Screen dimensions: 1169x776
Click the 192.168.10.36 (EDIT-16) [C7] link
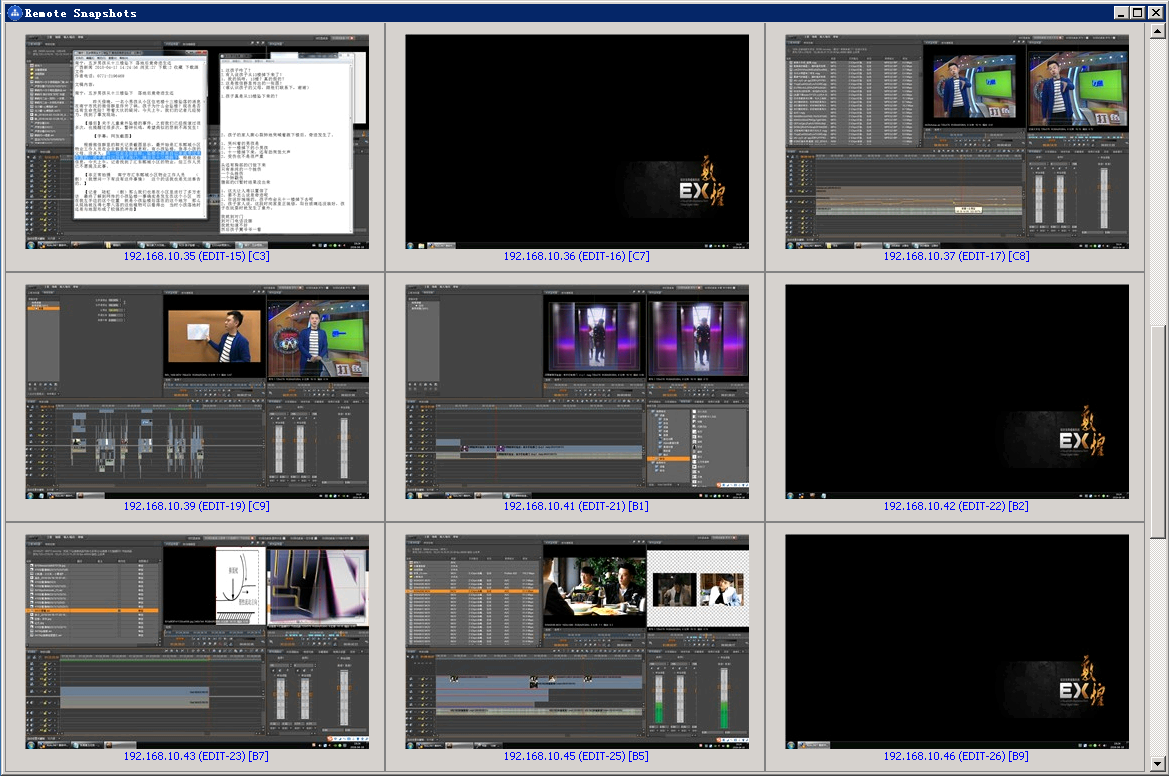pos(576,256)
